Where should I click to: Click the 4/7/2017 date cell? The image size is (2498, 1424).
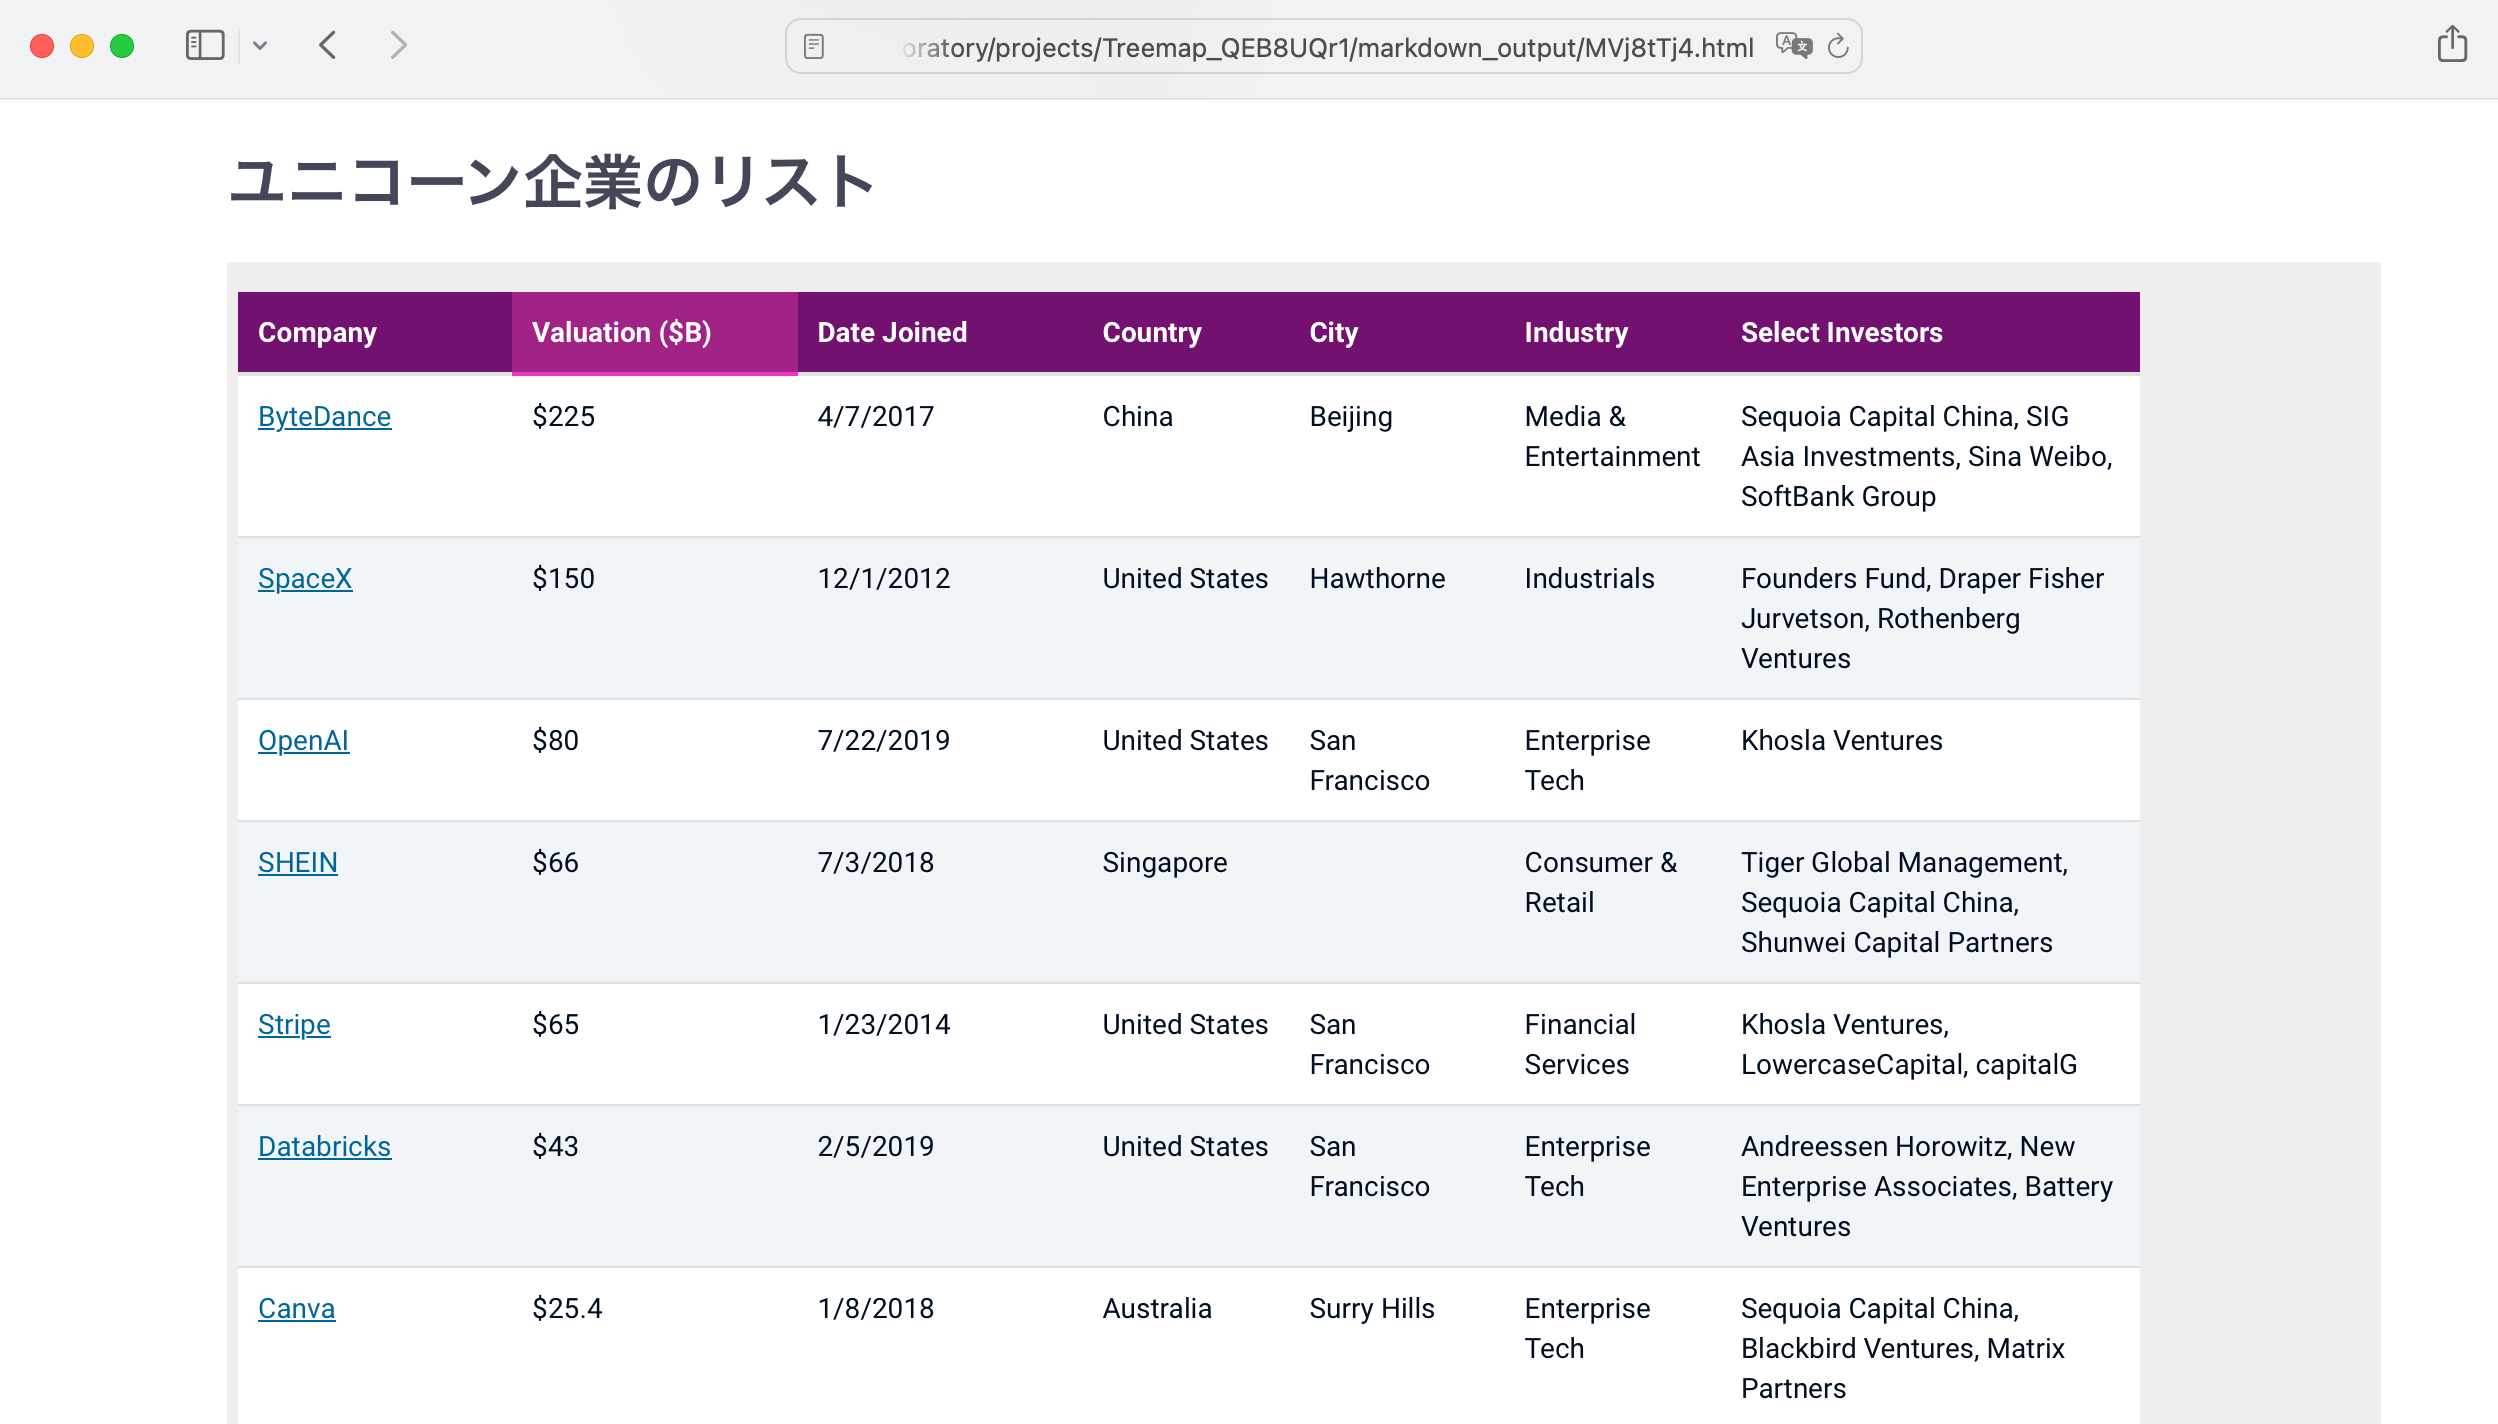[940, 456]
